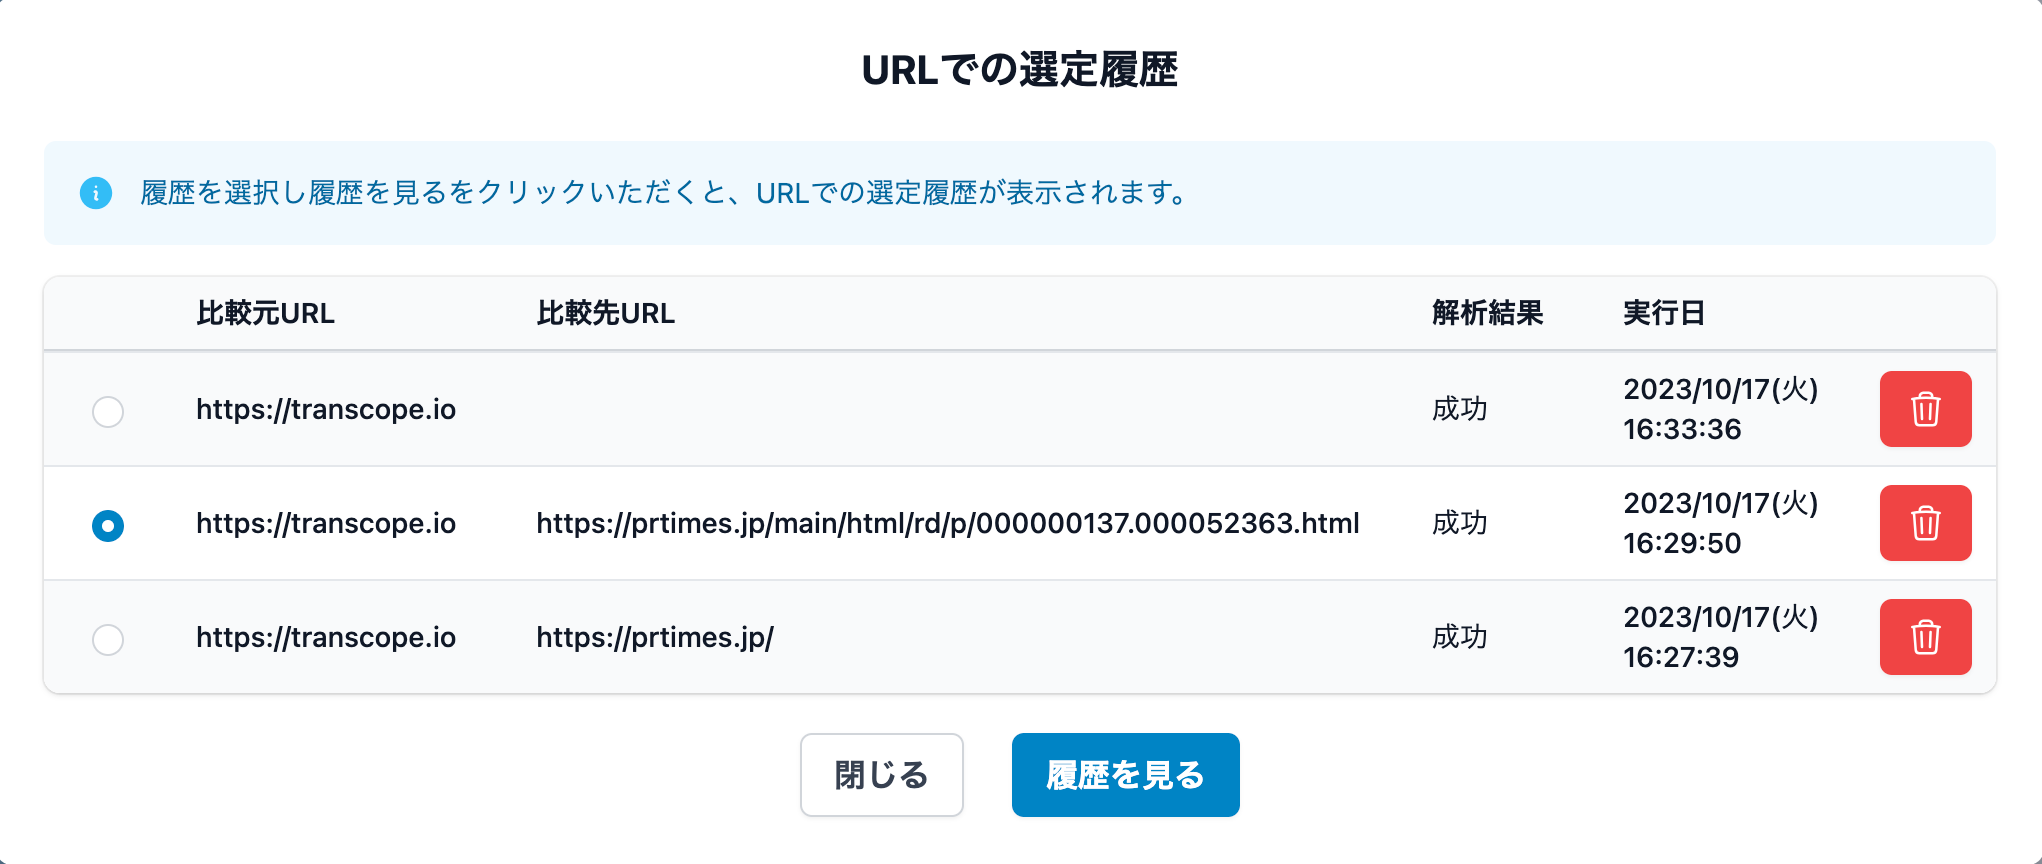This screenshot has width=2042, height=864.
Task: Click the https://prtimes.jp/ URL in last row
Action: [x=654, y=637]
